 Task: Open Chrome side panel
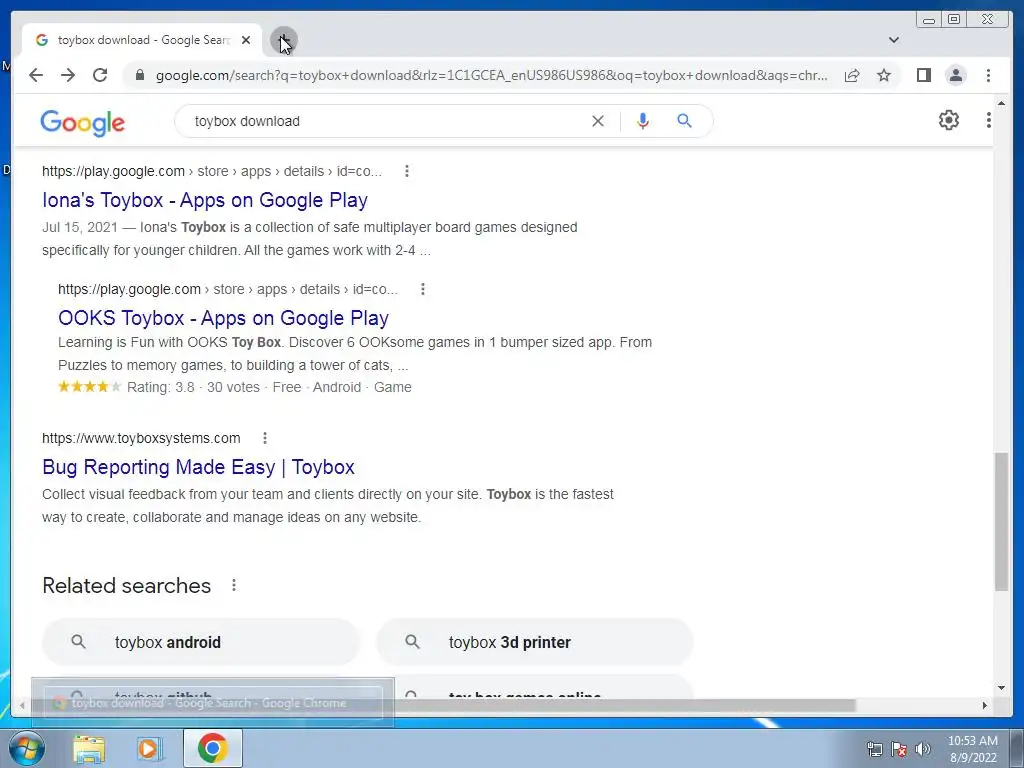[923, 75]
